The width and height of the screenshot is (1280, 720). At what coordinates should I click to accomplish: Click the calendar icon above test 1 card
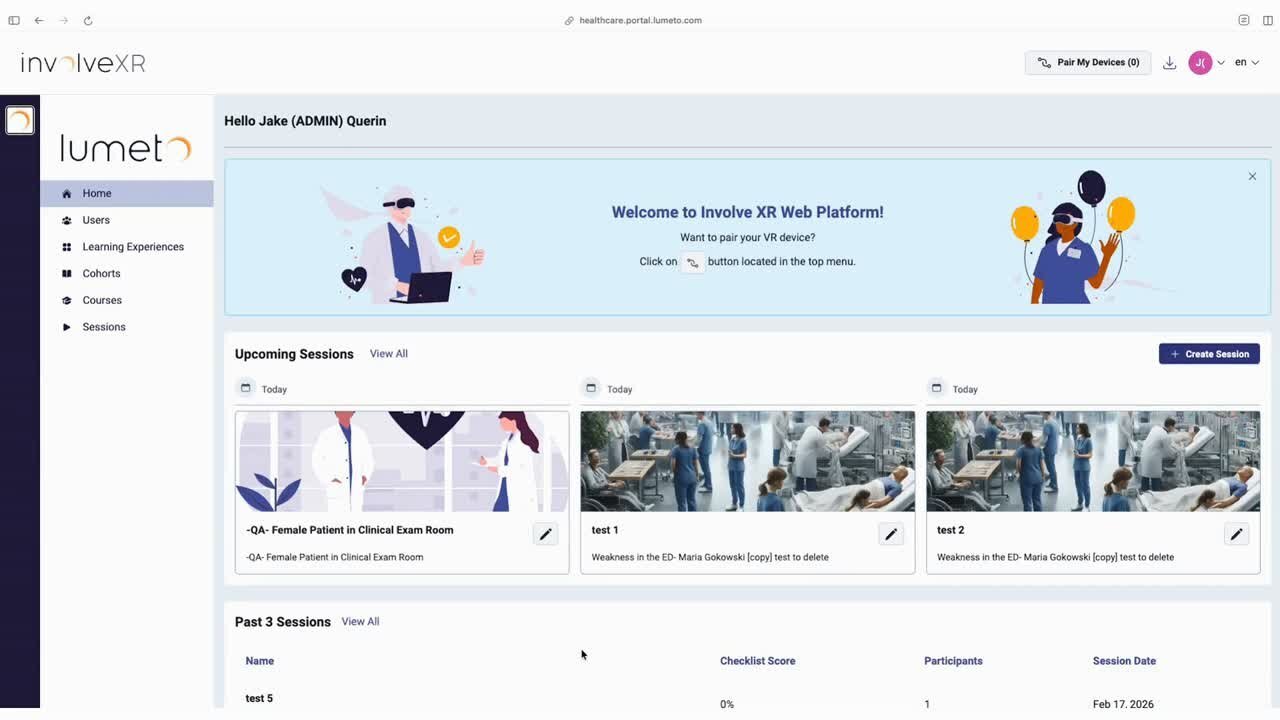[591, 388]
